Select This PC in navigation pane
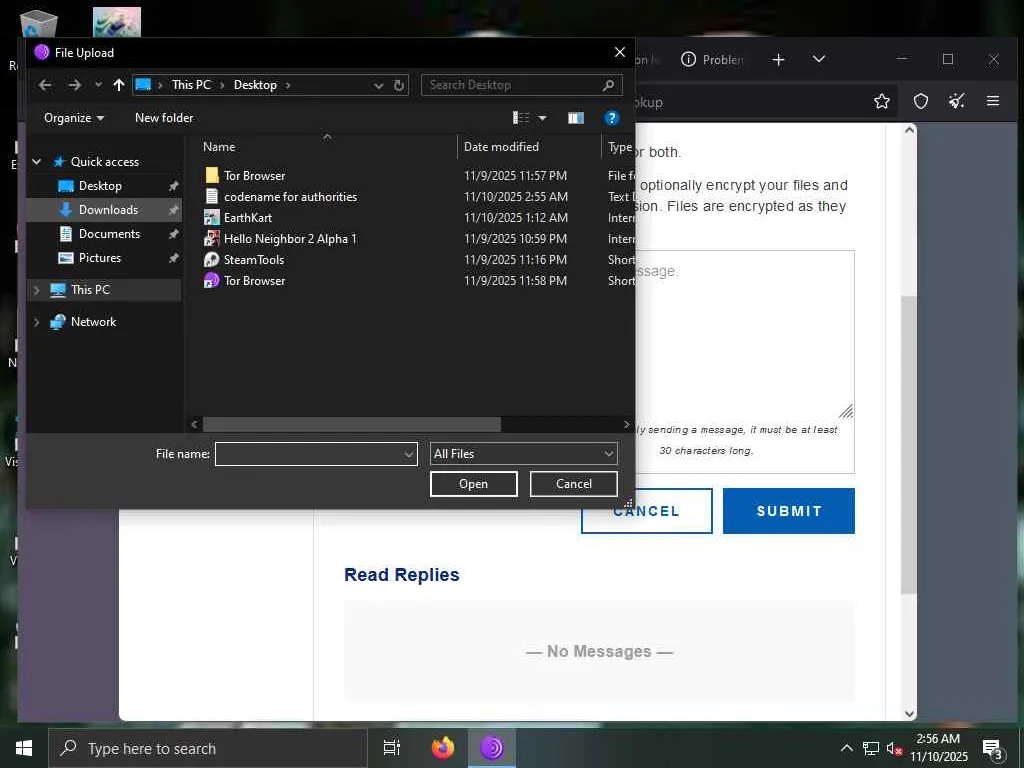The width and height of the screenshot is (1024, 768). (x=90, y=290)
